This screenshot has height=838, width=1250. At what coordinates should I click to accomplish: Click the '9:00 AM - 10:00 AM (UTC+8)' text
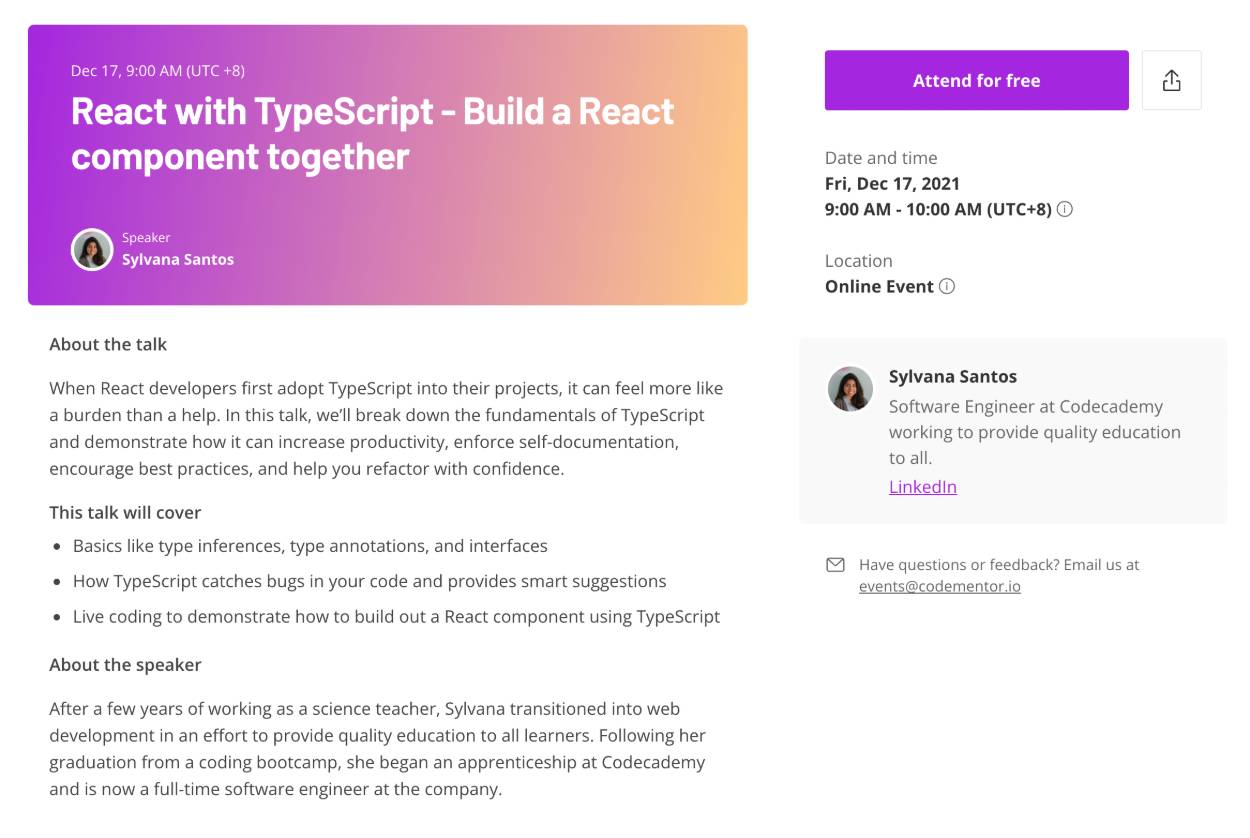938,210
